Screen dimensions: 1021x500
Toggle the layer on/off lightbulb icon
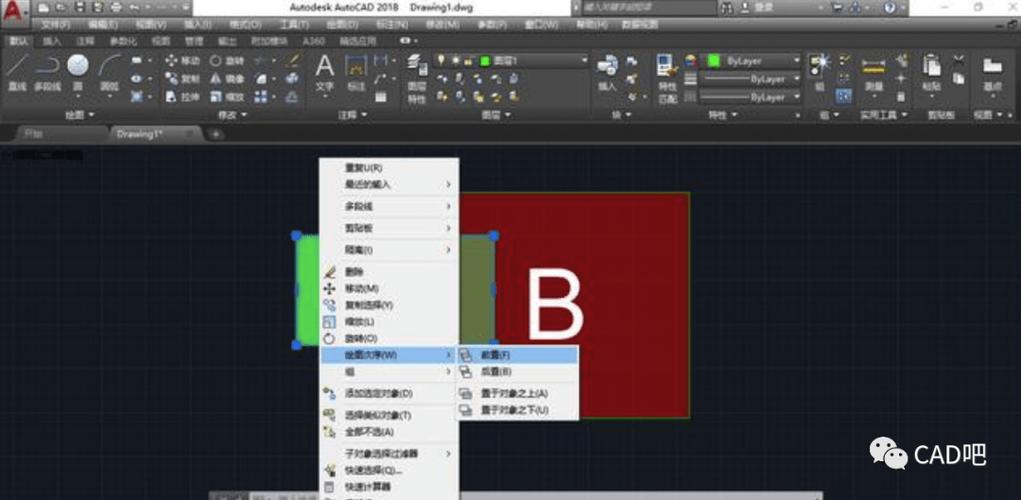coord(441,60)
